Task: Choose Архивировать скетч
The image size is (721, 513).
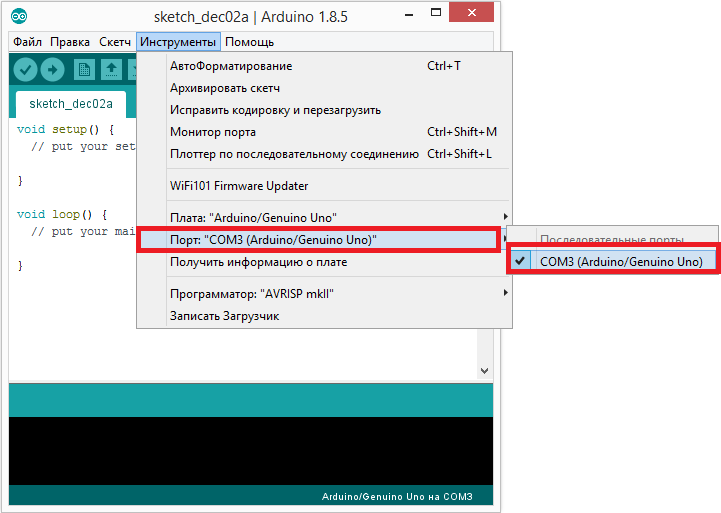Action: tap(325, 88)
